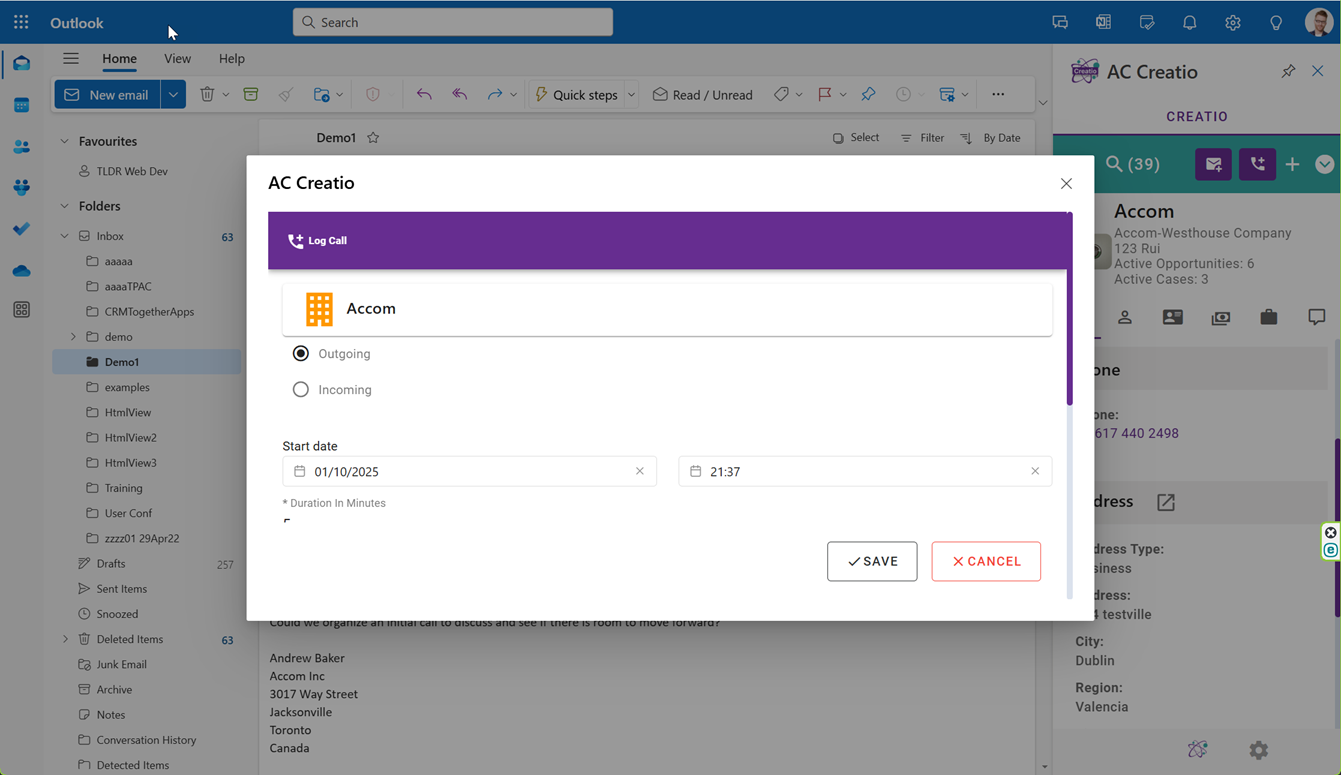The image size is (1341, 775).
Task: Collapse the Inbox folder tree
Action: 65,236
